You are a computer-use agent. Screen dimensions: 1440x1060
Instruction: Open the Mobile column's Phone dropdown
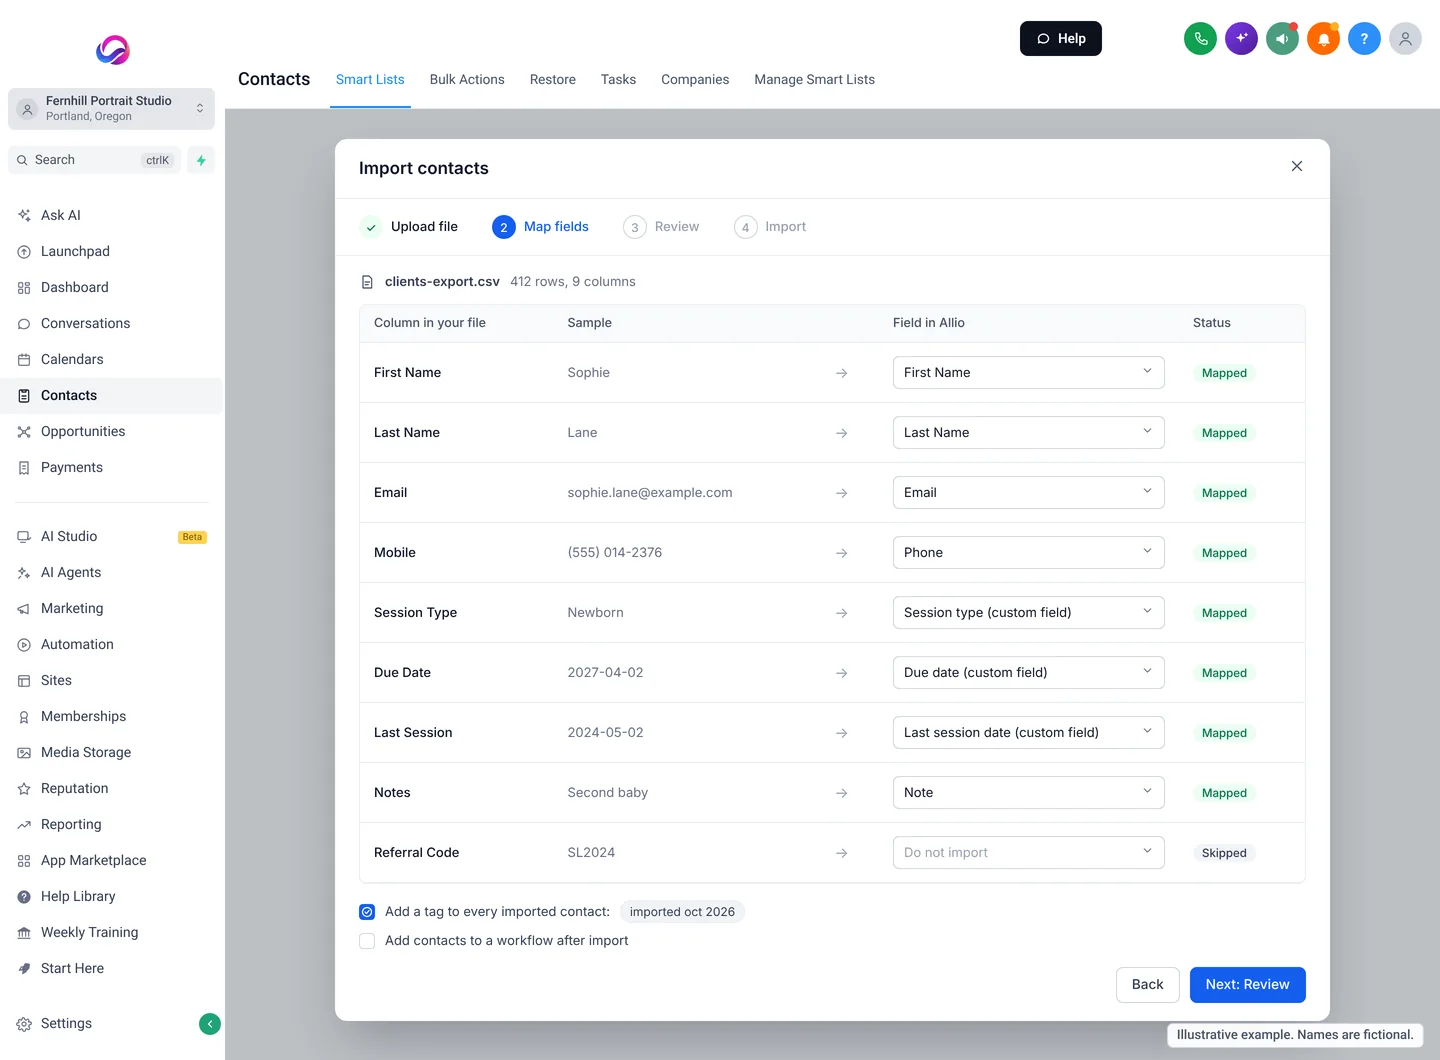click(1028, 552)
